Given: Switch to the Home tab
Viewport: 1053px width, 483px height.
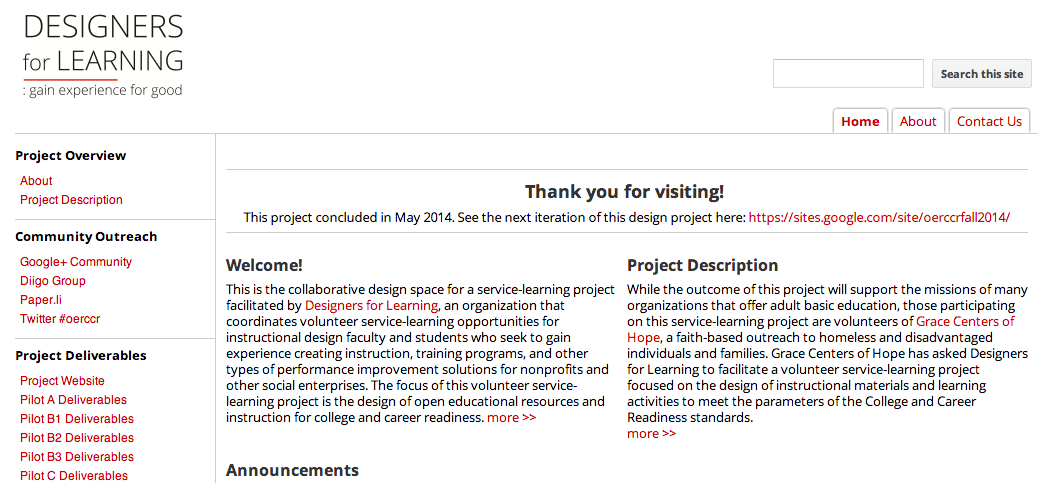Looking at the screenshot, I should coord(860,122).
